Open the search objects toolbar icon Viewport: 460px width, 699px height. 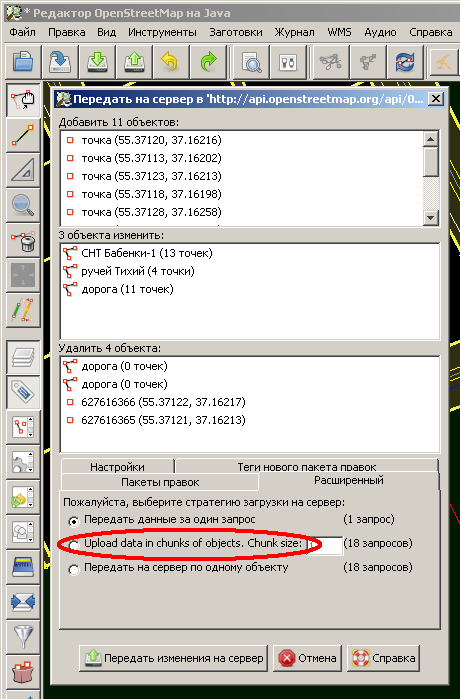point(251,62)
